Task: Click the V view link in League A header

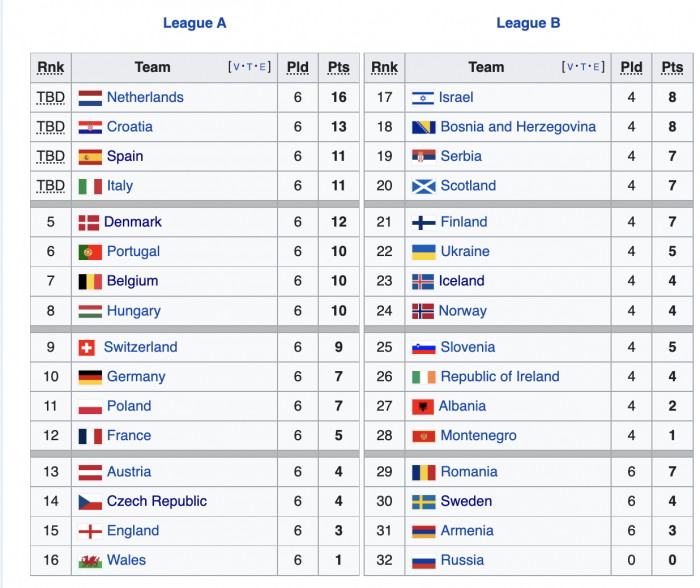Action: pos(236,67)
